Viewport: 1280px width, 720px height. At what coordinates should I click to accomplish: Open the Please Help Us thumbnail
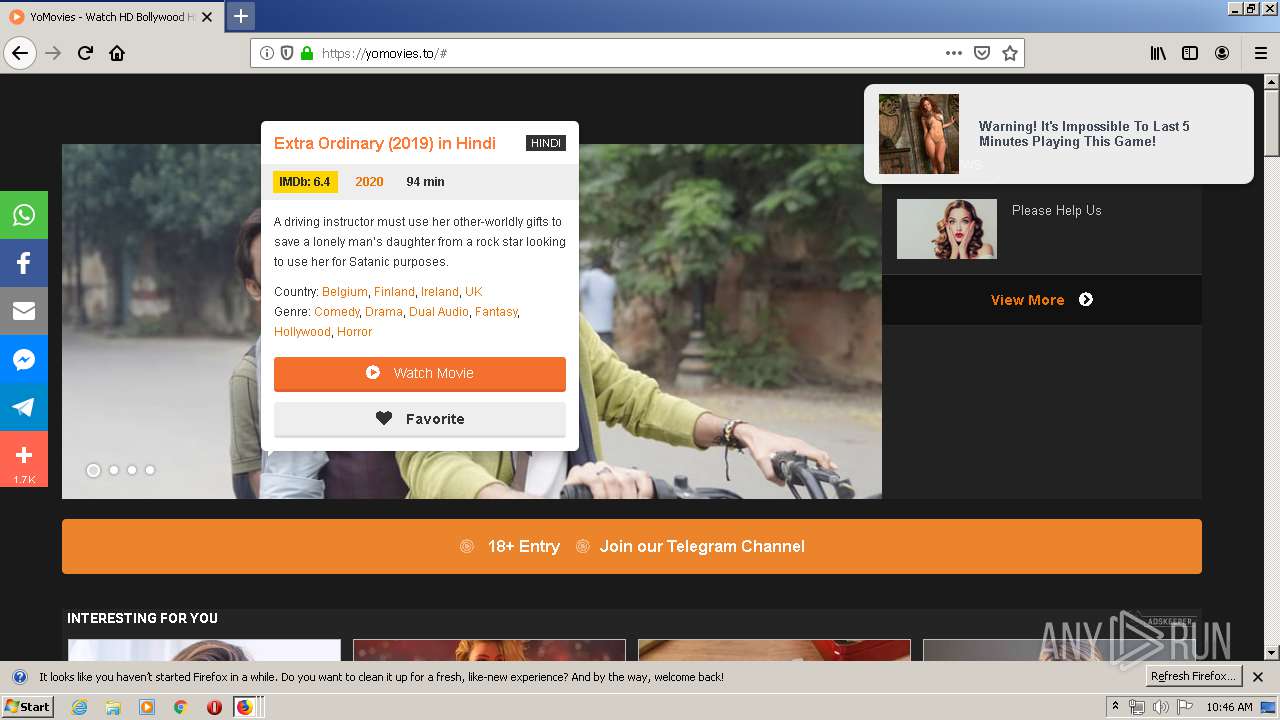947,229
